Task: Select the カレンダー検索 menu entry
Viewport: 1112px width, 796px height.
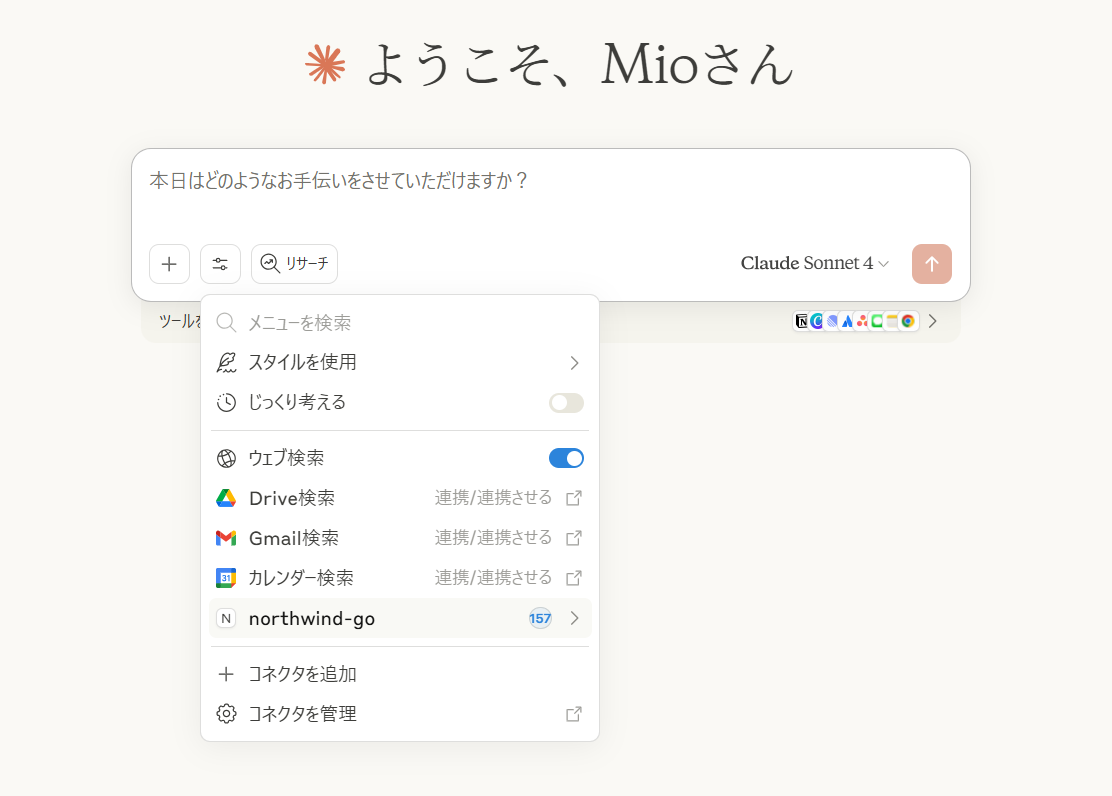Action: 400,577
